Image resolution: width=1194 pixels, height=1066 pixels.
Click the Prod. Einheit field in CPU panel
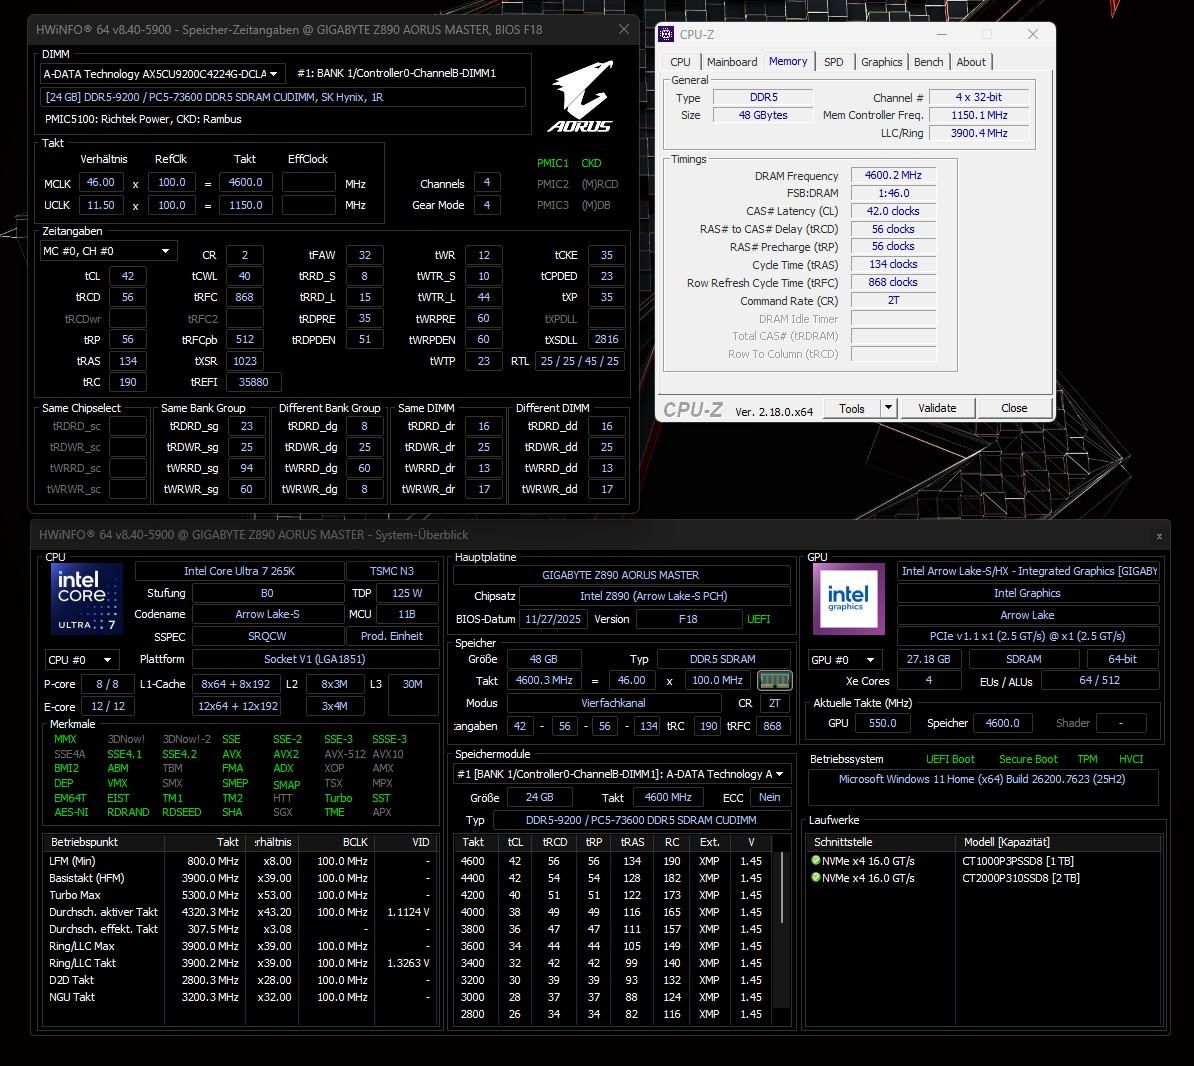pos(391,636)
